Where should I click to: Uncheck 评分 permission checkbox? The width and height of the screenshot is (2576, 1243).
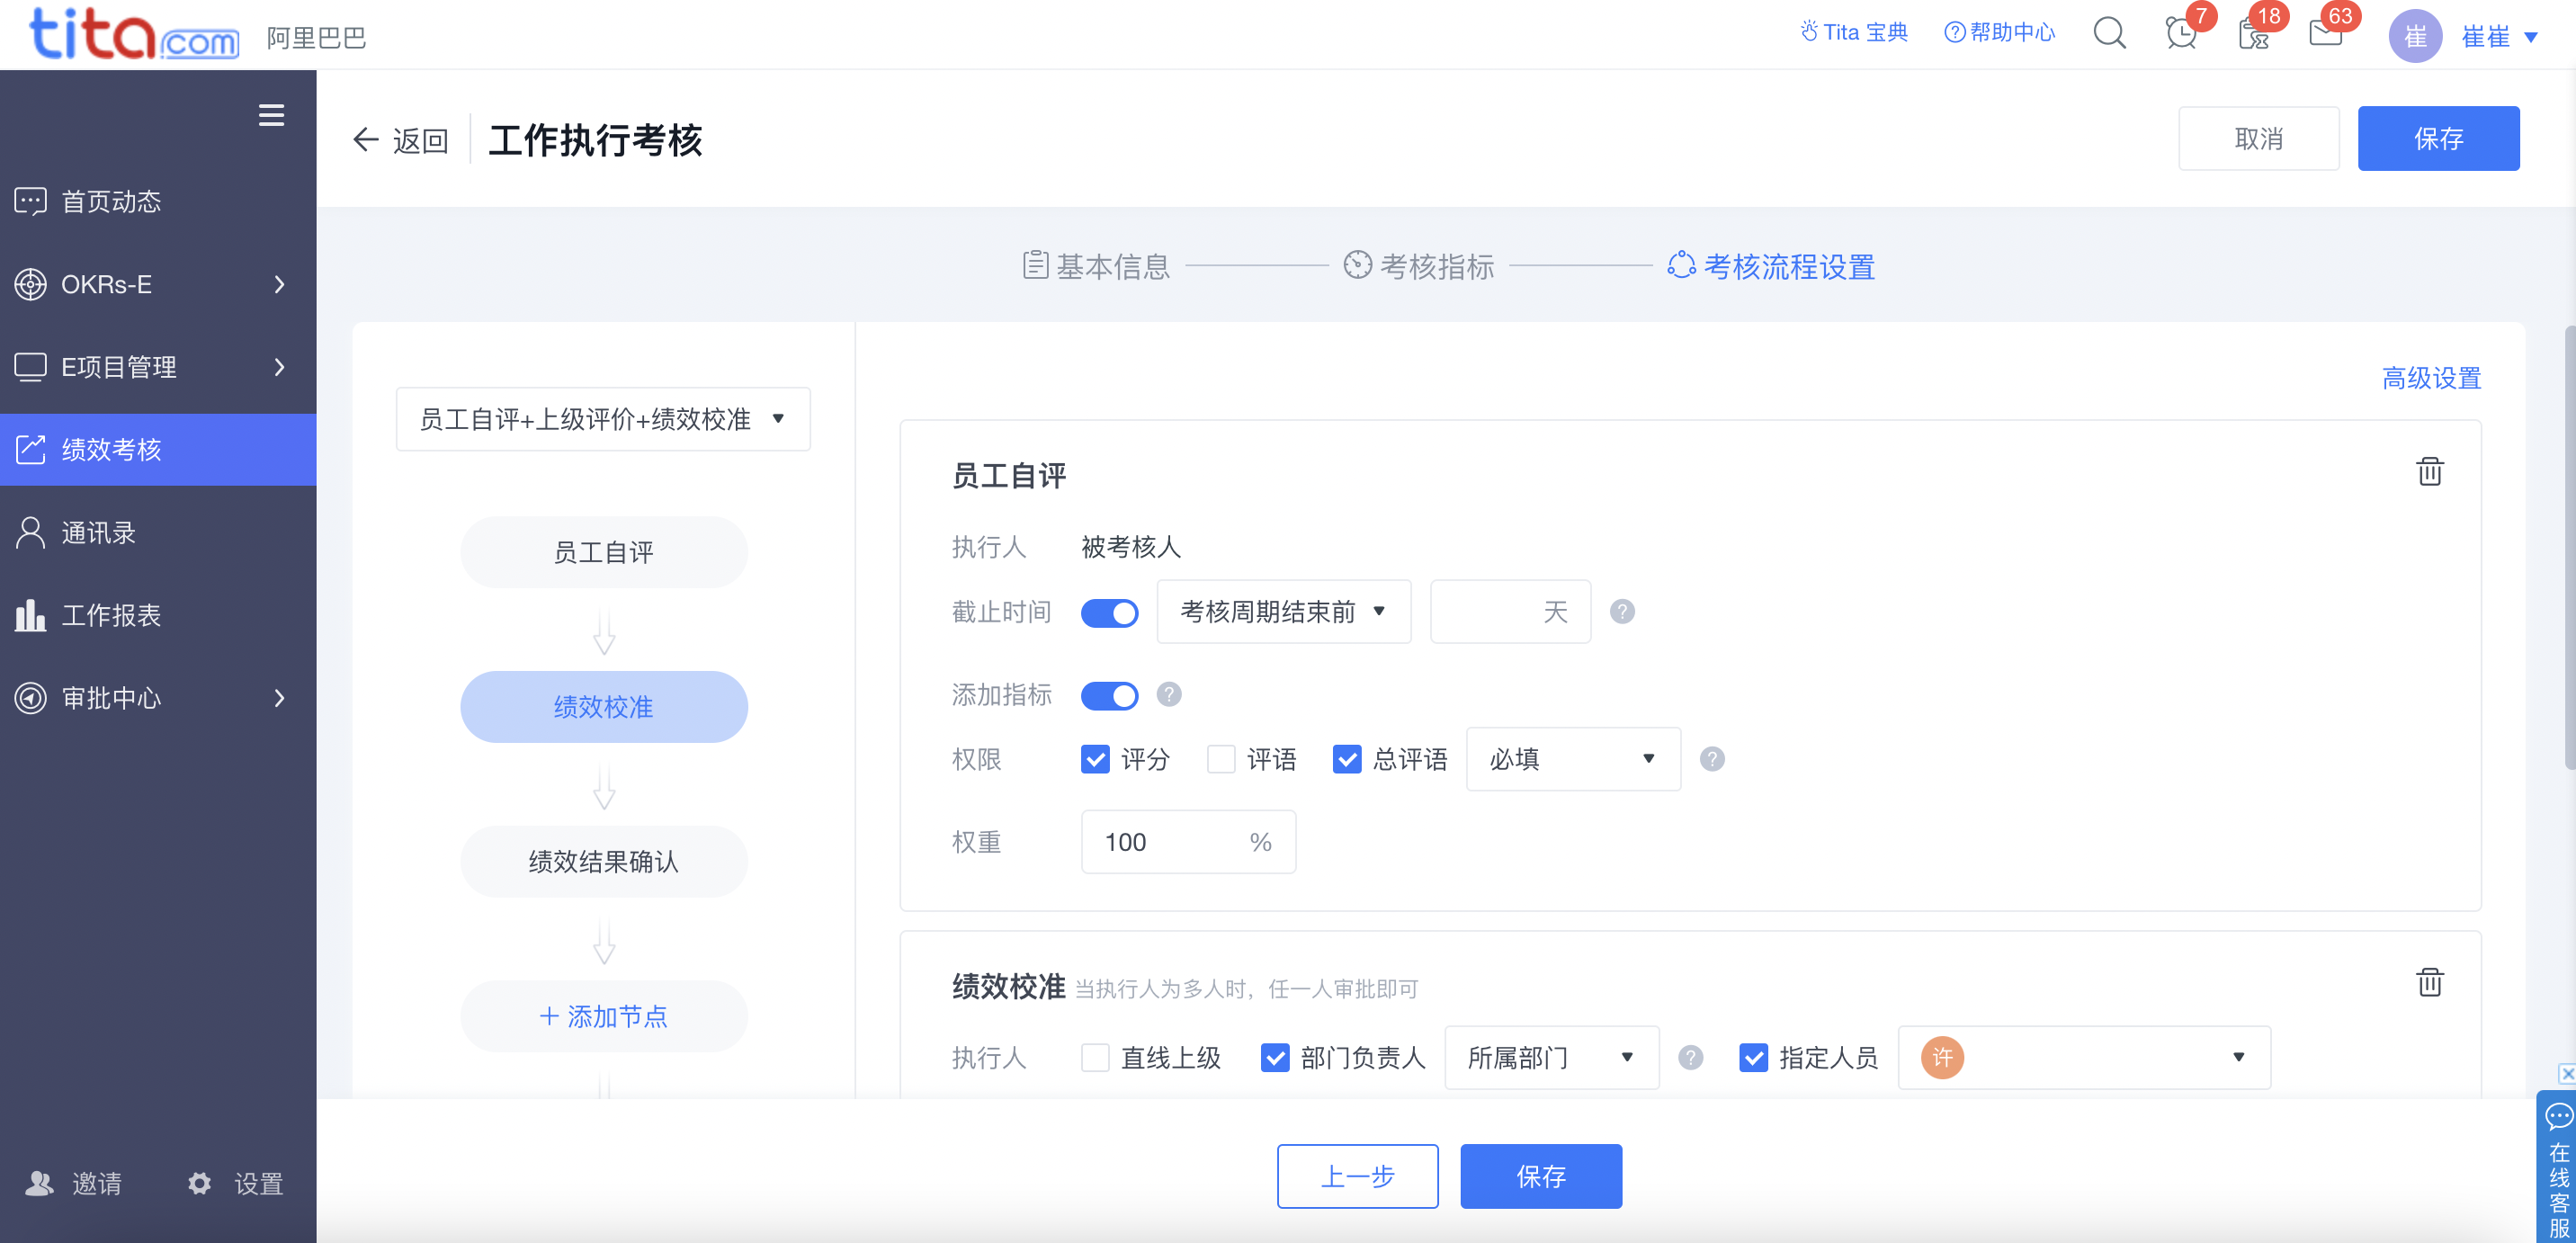click(1095, 759)
